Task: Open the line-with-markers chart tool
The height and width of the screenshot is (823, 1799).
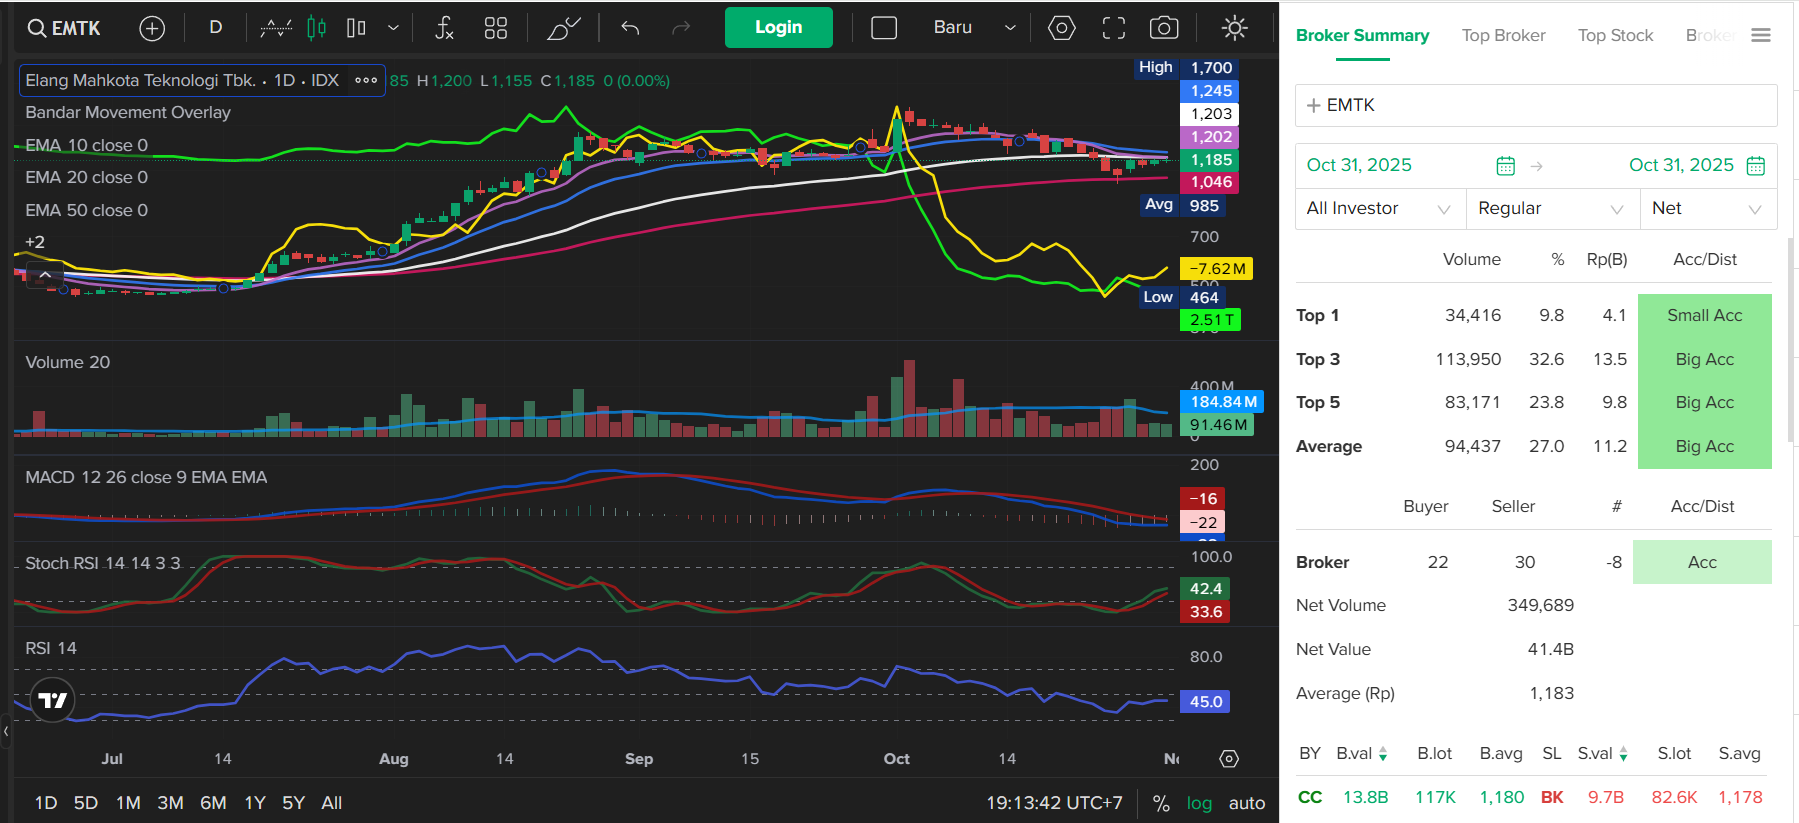Action: (276, 28)
